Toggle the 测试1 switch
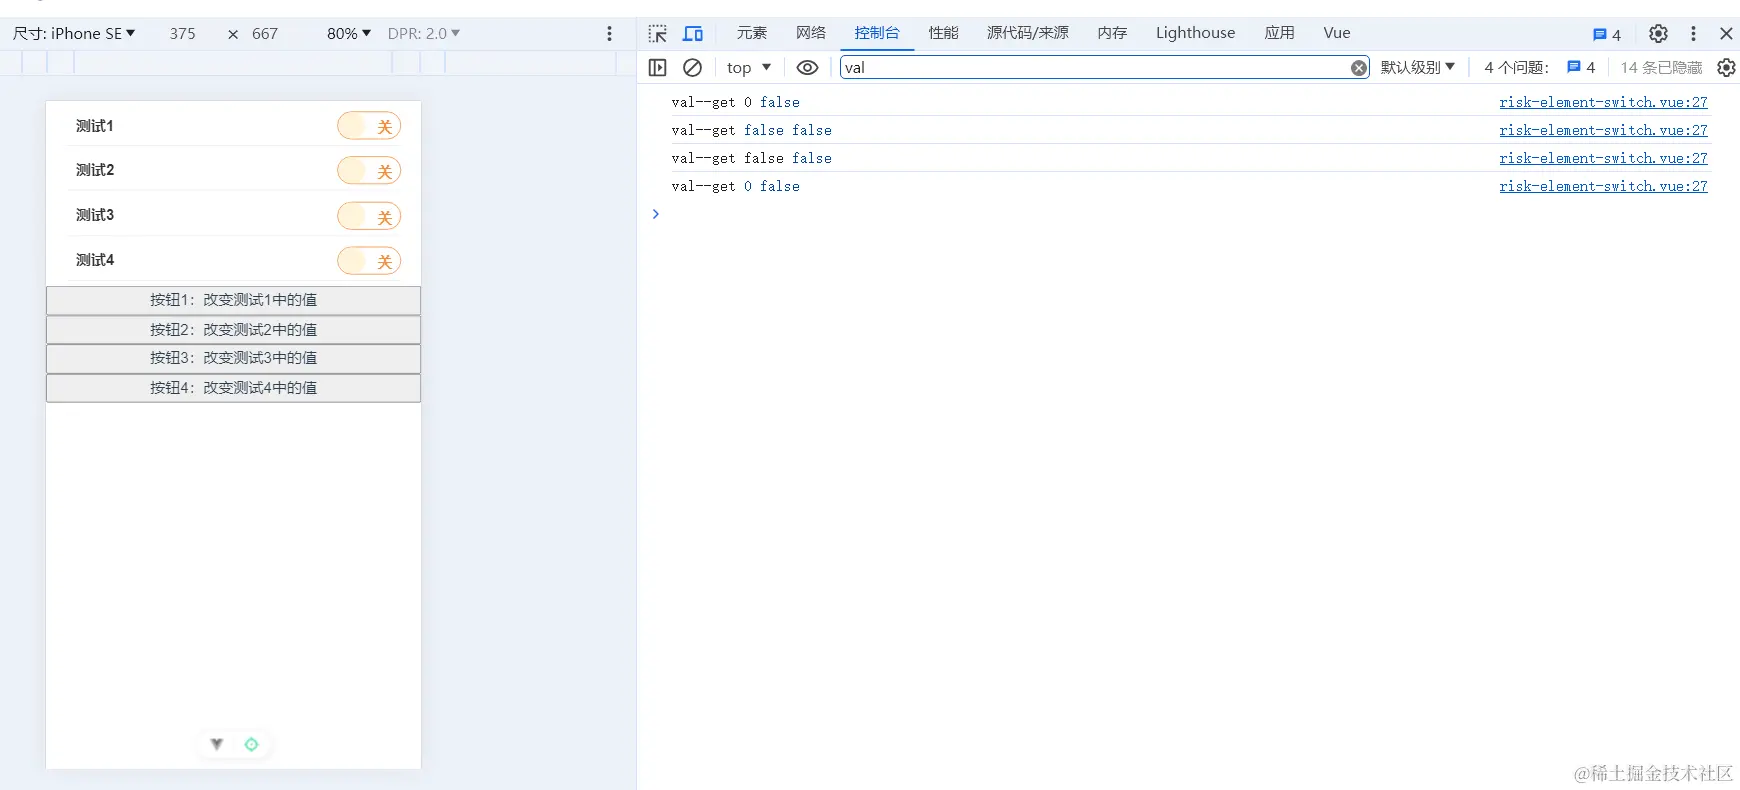1740x790 pixels. [x=369, y=126]
